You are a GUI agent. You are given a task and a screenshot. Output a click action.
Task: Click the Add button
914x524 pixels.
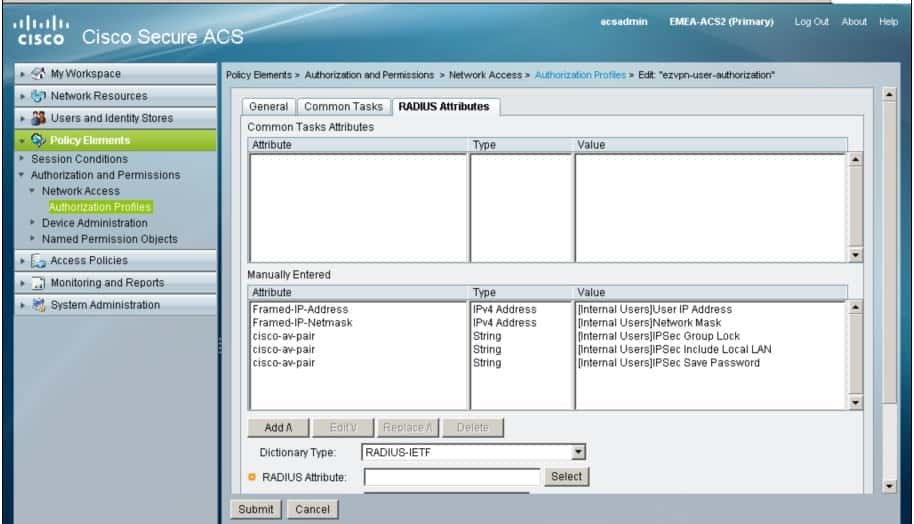coord(278,428)
